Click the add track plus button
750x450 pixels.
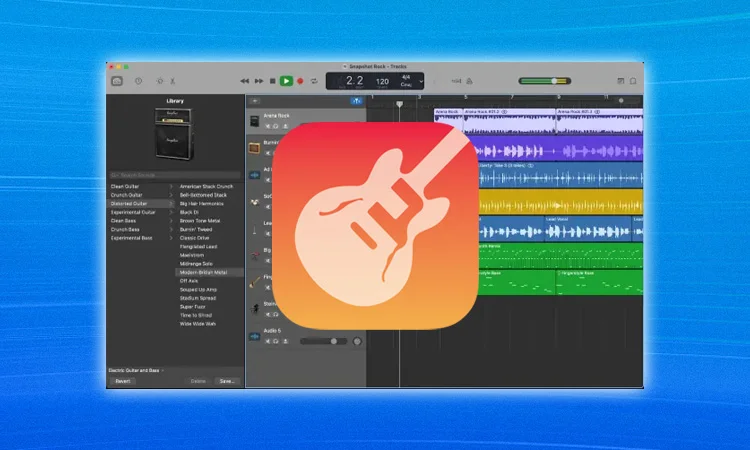tap(255, 101)
